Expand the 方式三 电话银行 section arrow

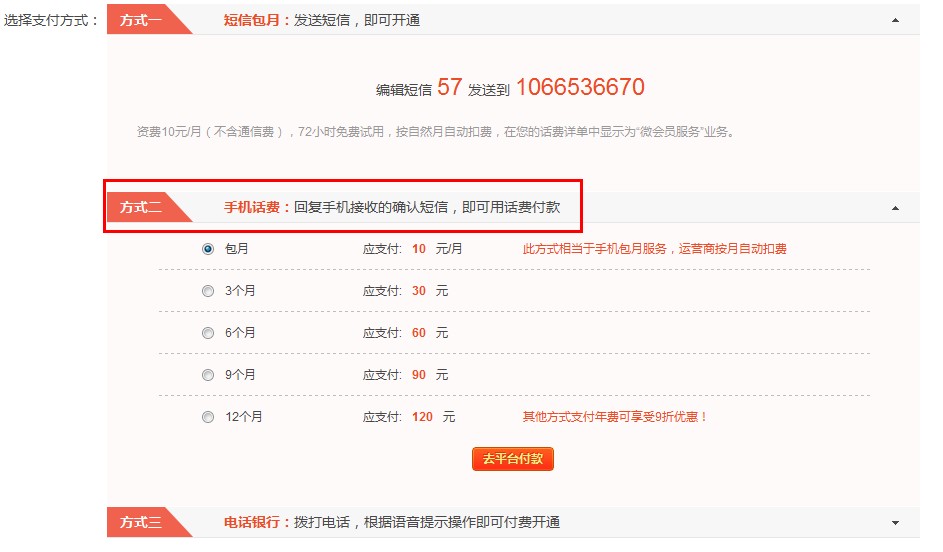pos(895,523)
